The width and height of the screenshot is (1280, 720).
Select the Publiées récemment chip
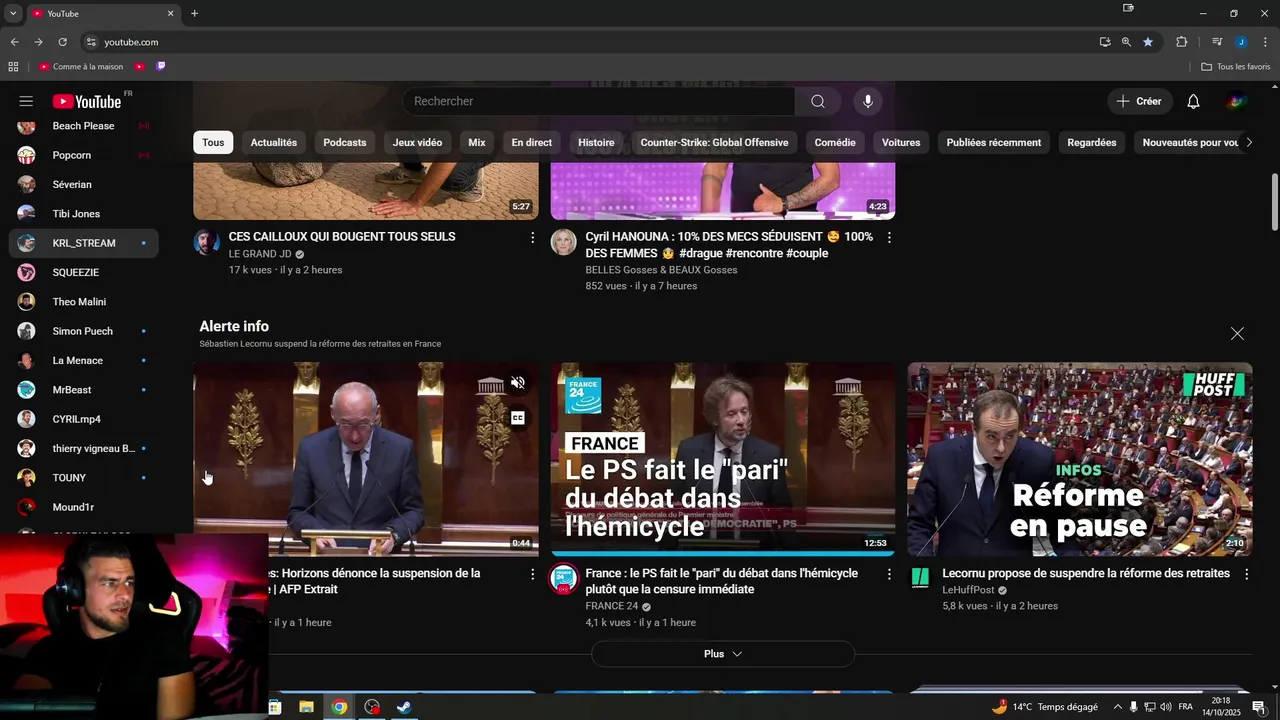pos(994,142)
